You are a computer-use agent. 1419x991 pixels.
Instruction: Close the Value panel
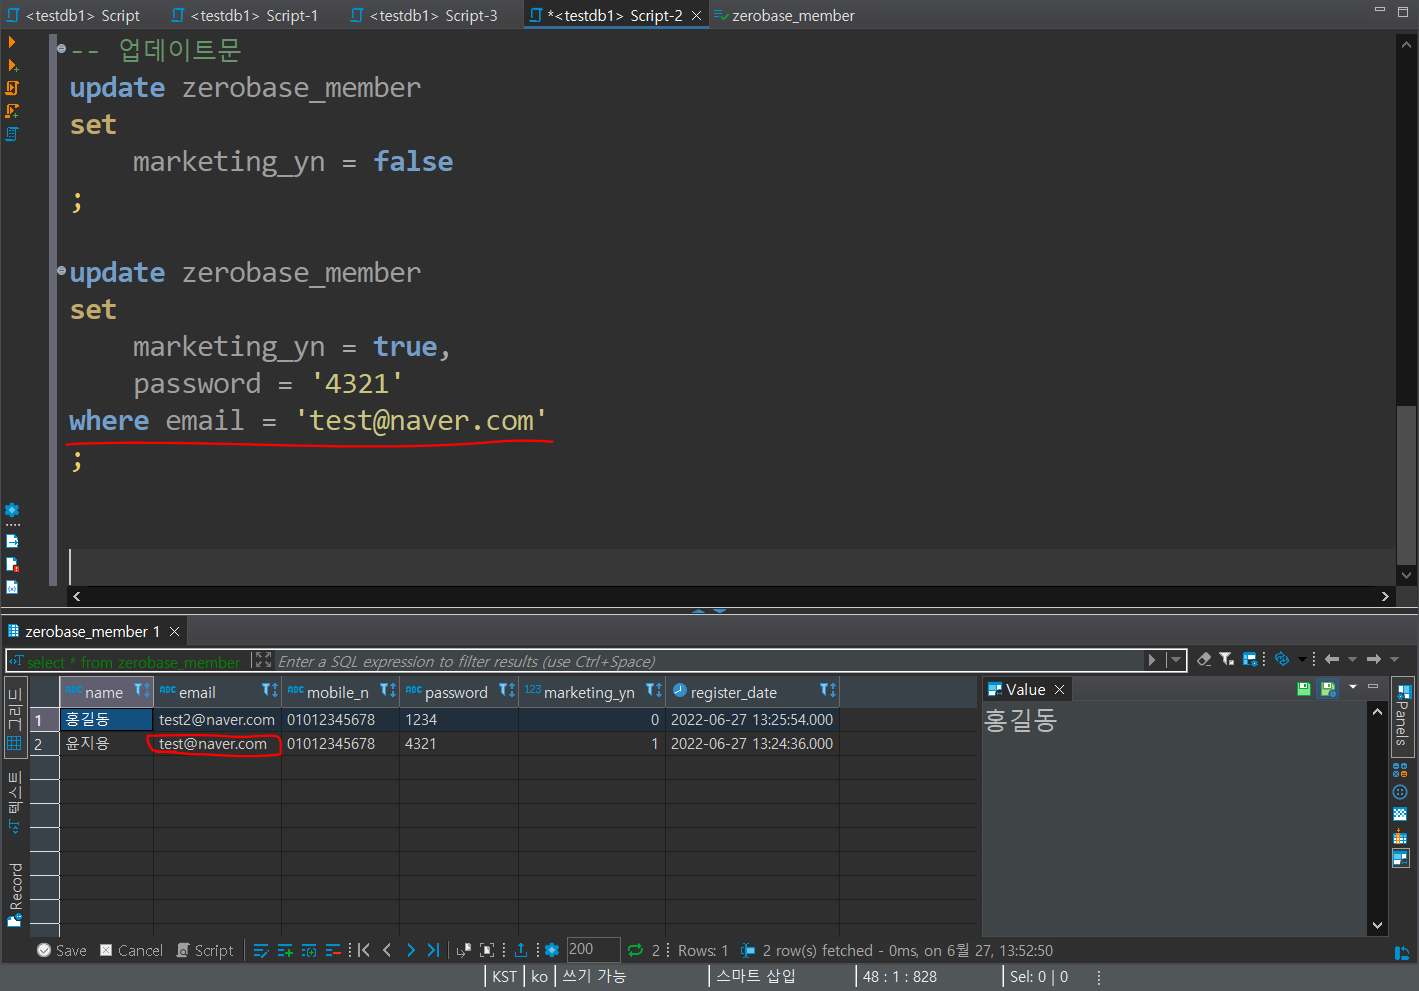[1060, 689]
